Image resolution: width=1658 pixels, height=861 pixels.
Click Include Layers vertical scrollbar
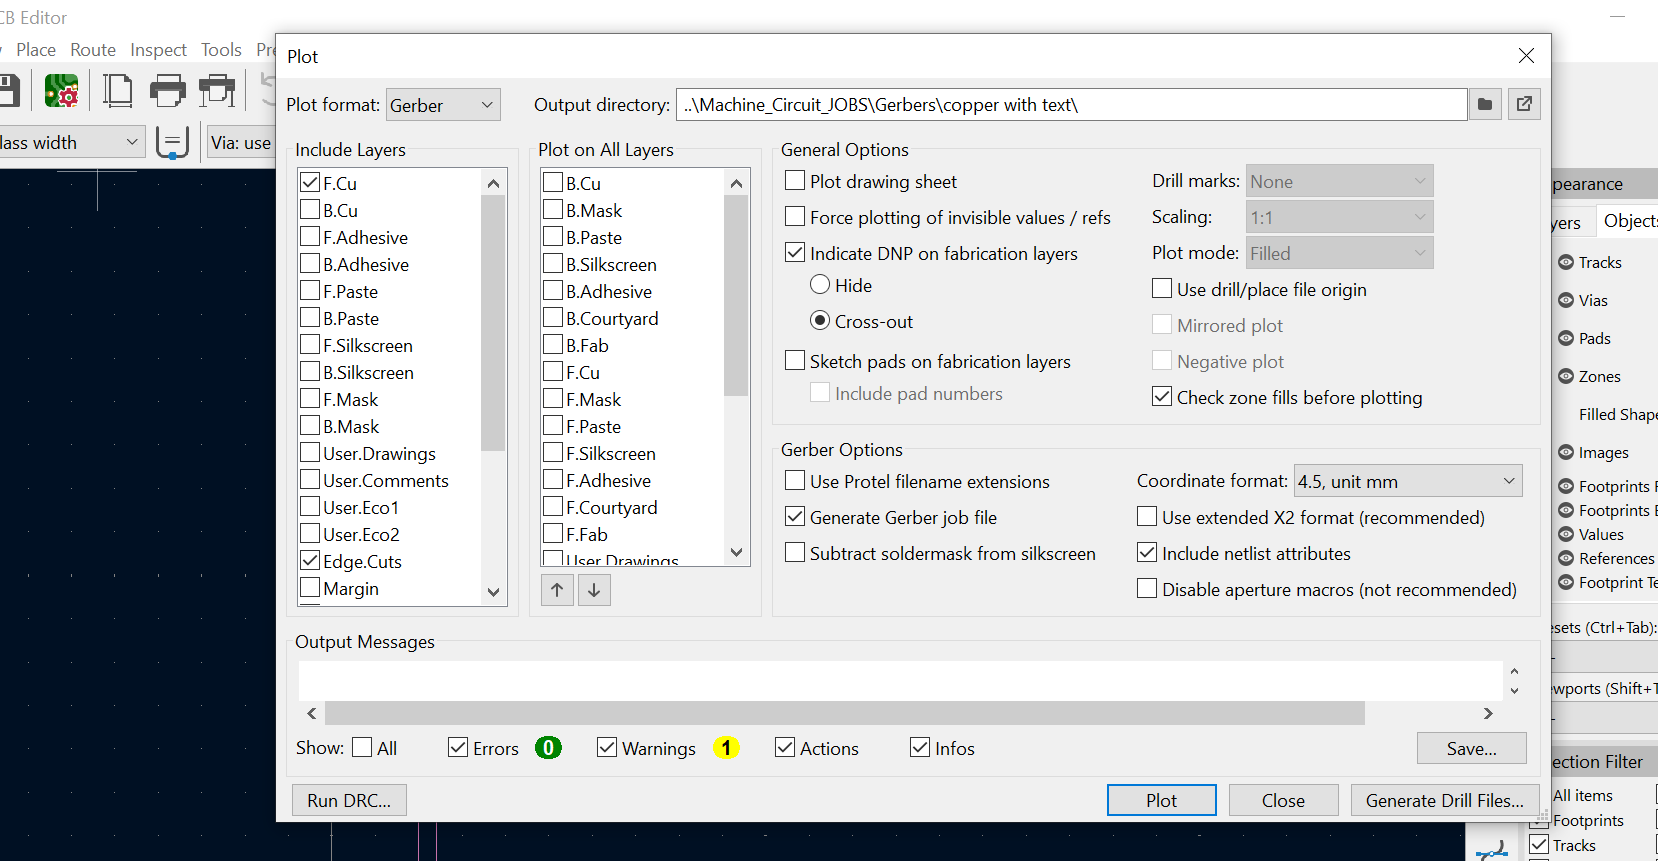pyautogui.click(x=493, y=322)
